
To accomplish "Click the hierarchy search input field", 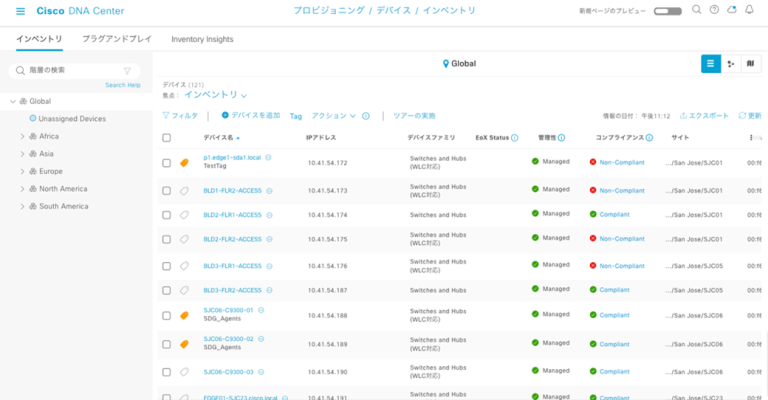I will coord(74,71).
